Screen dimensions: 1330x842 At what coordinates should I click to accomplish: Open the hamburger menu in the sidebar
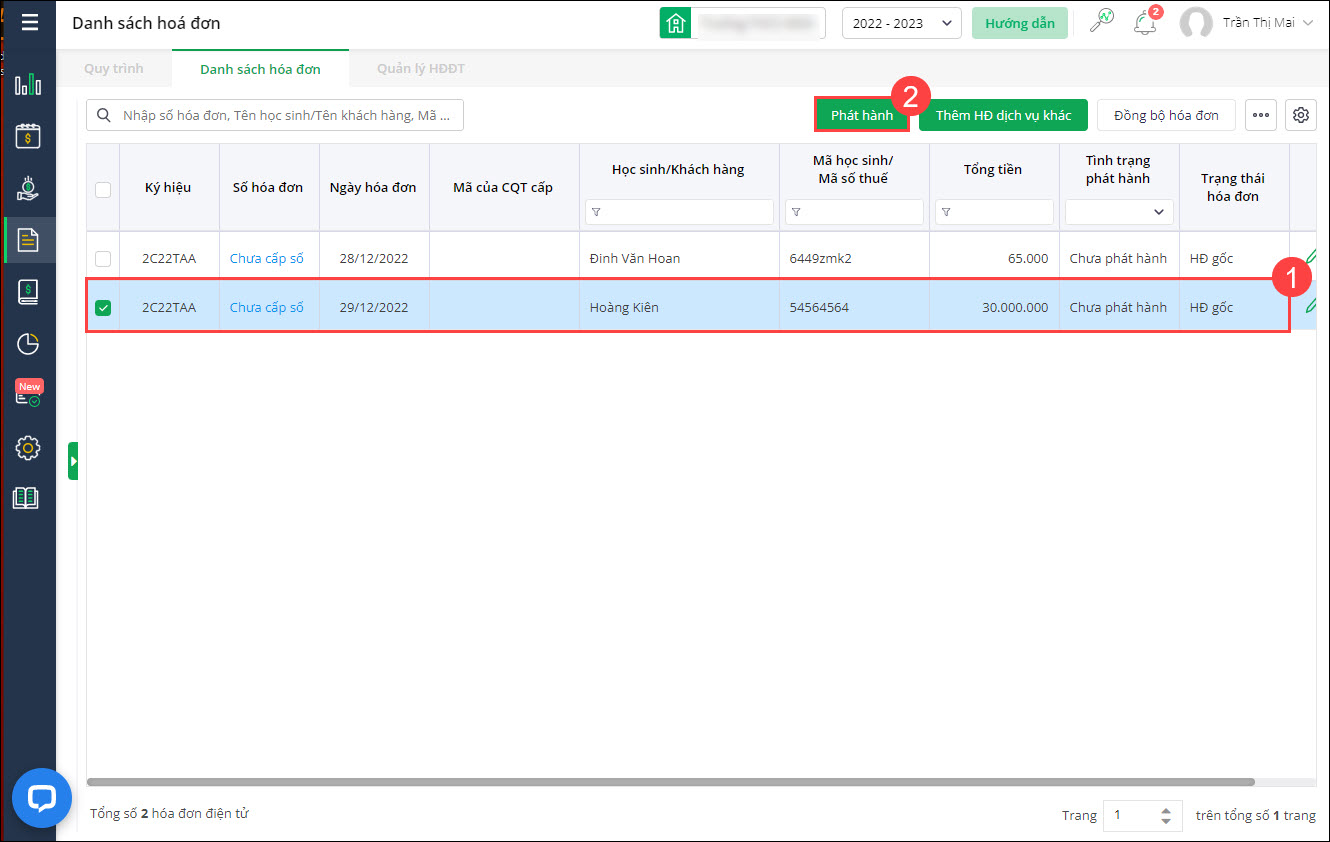point(29,22)
